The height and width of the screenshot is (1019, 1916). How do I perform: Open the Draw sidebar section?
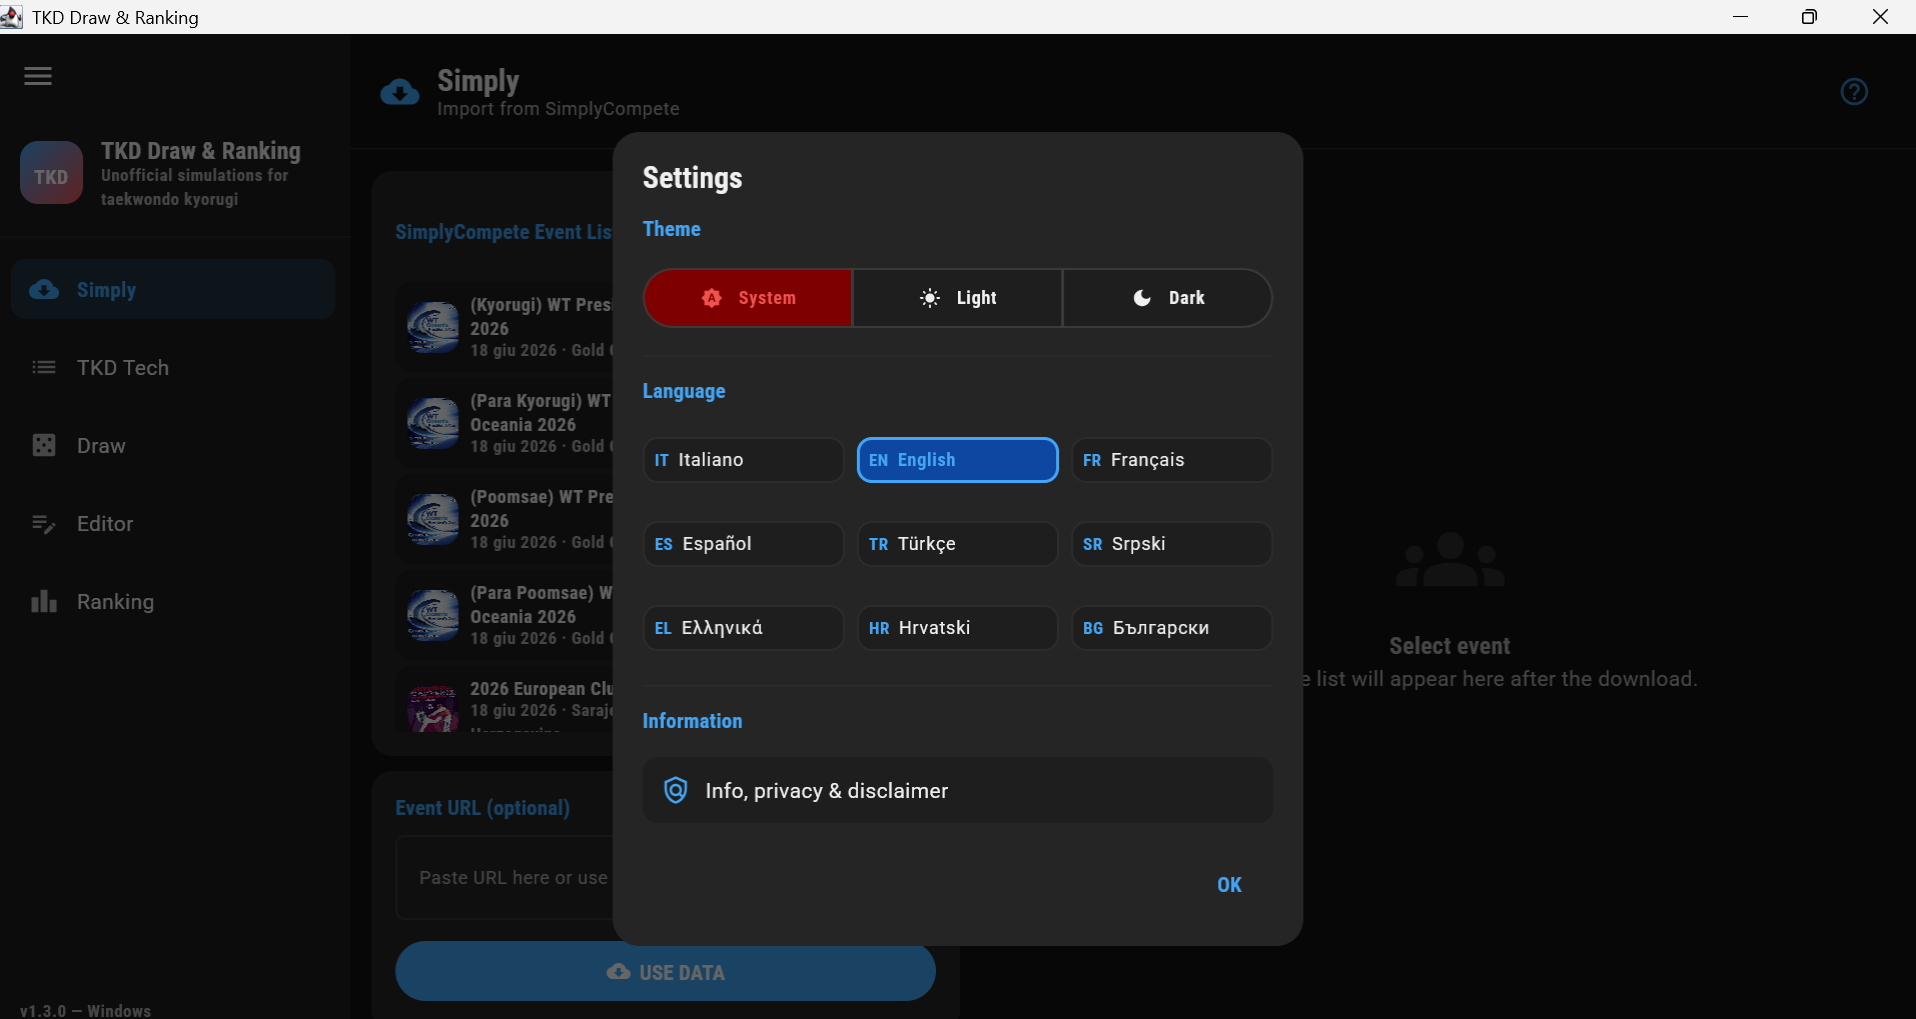coord(173,446)
